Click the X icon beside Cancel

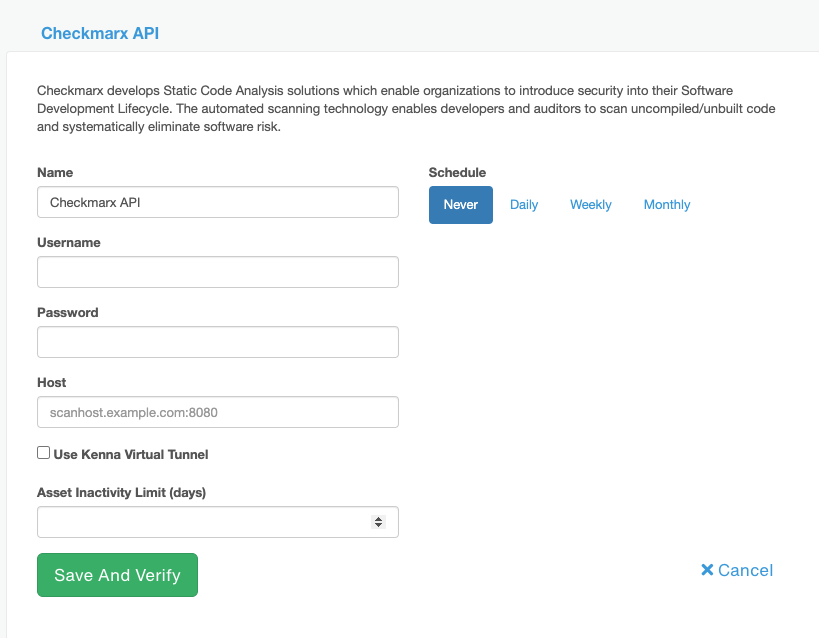click(x=706, y=569)
